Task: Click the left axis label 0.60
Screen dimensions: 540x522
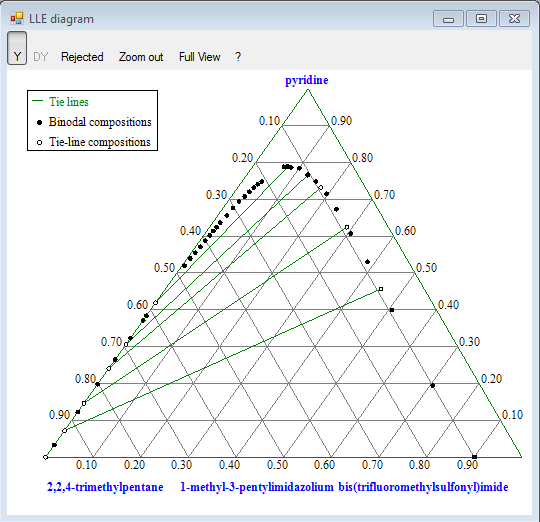Action: (x=137, y=305)
